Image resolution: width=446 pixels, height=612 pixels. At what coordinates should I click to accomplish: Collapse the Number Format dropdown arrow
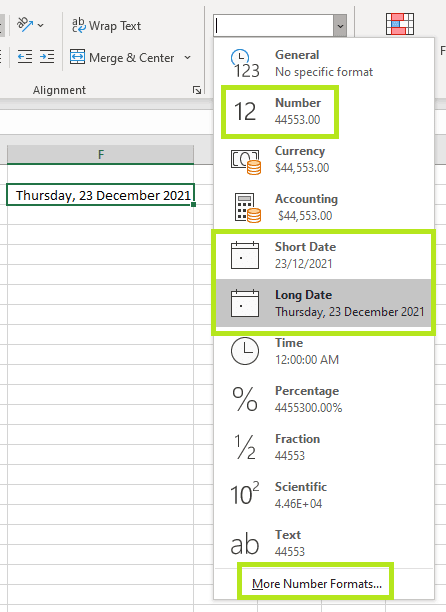(340, 26)
